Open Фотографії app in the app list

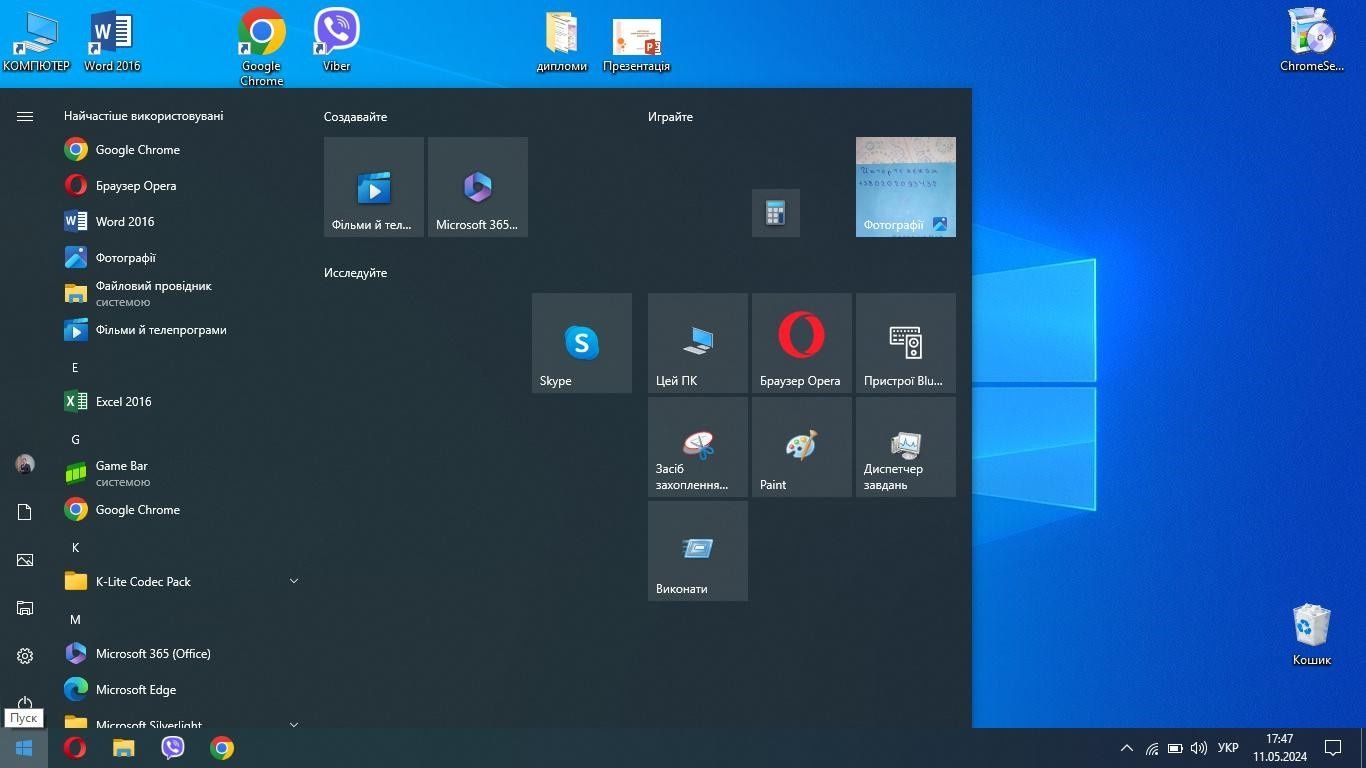click(x=180, y=258)
